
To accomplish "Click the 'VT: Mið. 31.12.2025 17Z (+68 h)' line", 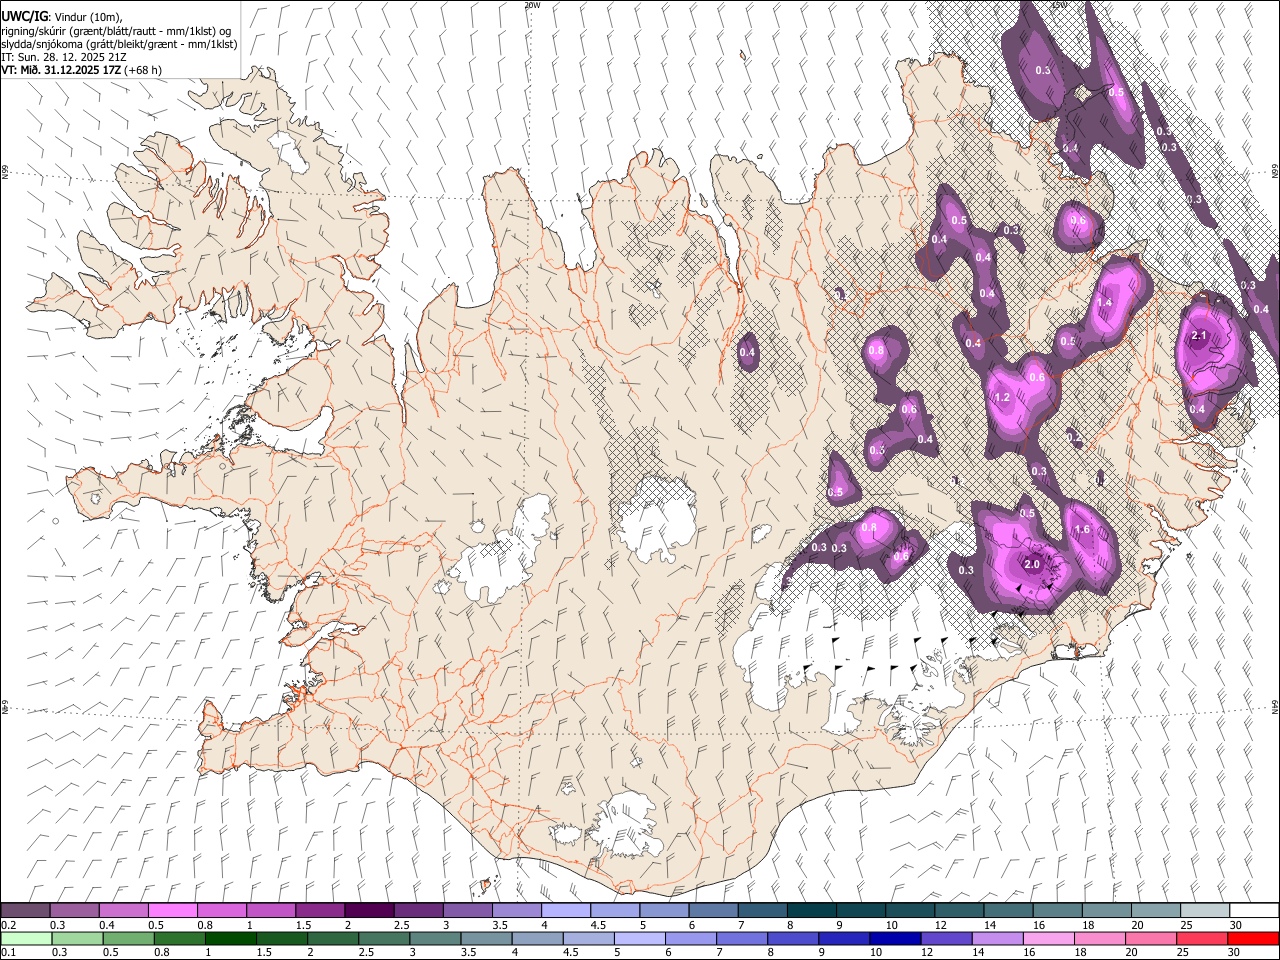I will point(82,70).
